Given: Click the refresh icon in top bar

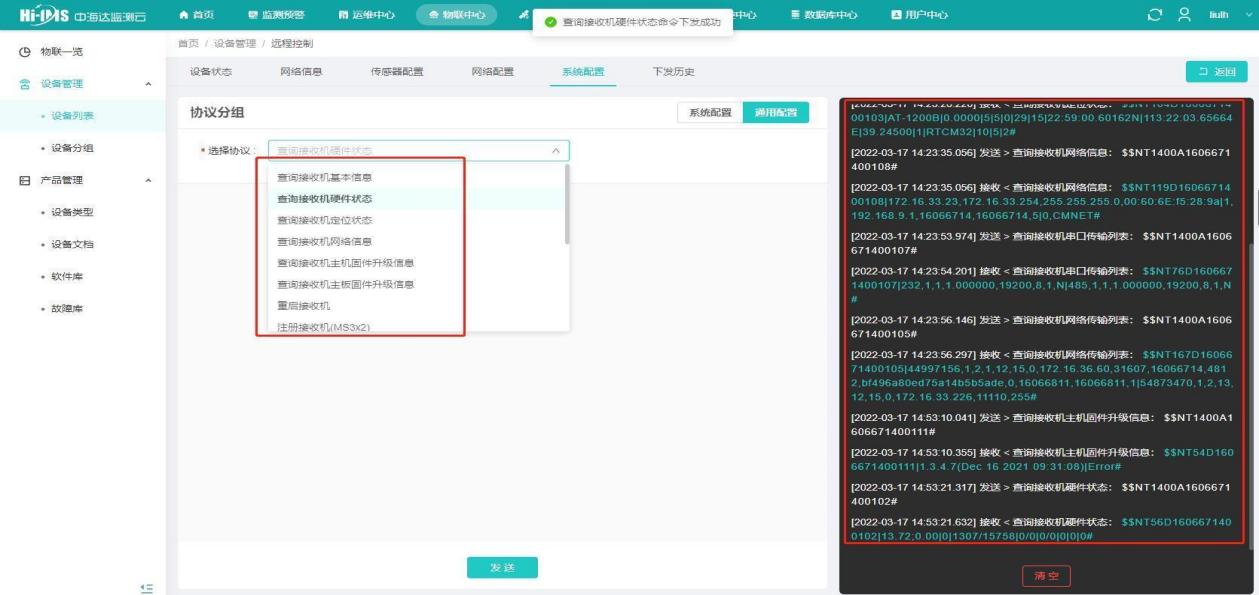Looking at the screenshot, I should (1157, 15).
